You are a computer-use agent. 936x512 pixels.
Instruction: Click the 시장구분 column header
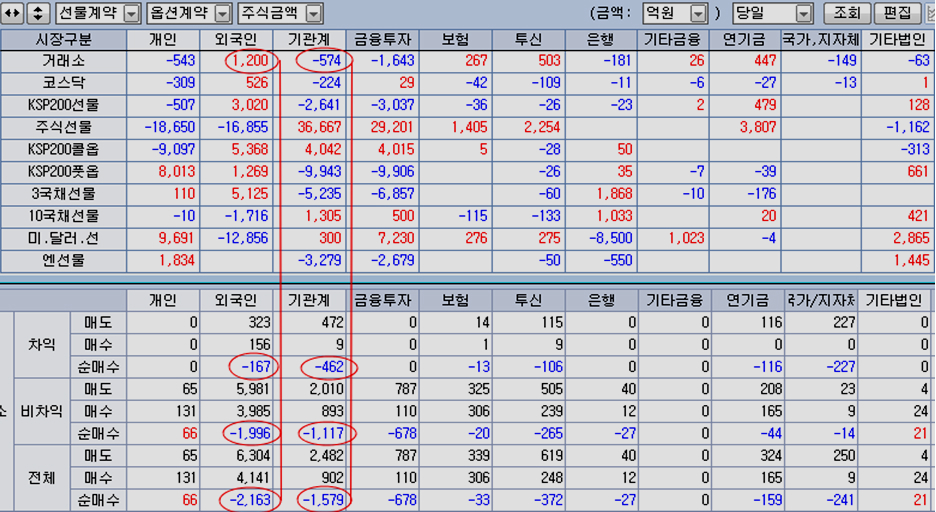63,40
